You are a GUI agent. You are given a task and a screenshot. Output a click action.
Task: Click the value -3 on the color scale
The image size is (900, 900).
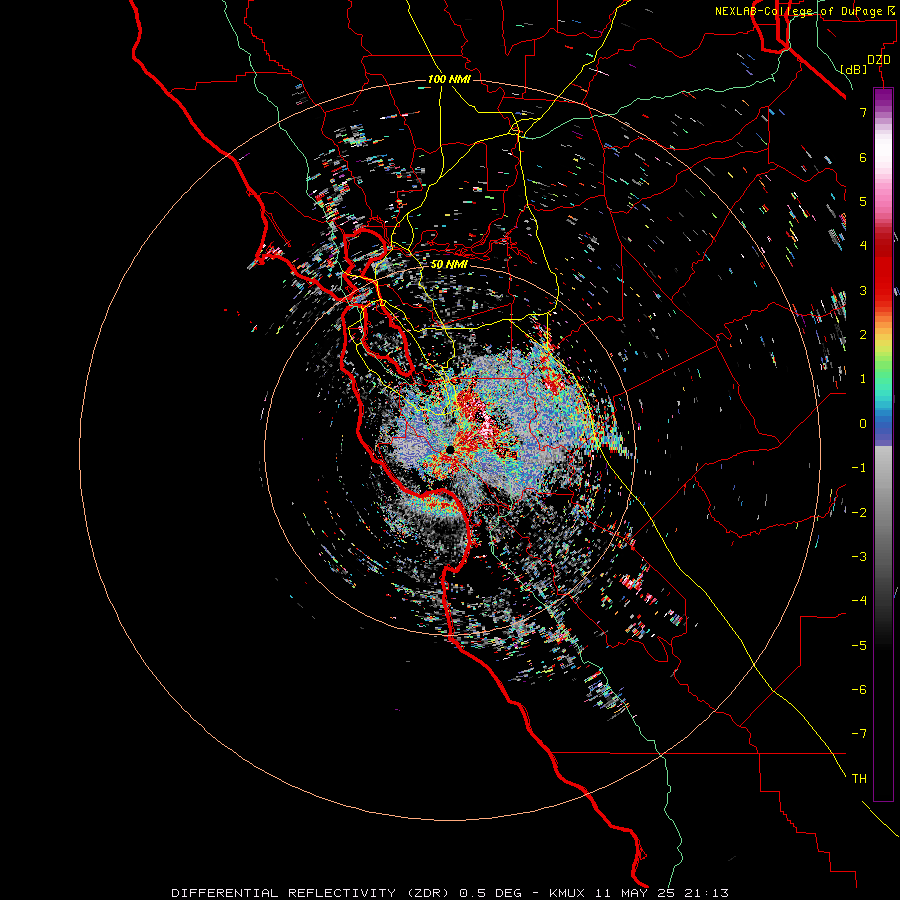click(x=859, y=557)
